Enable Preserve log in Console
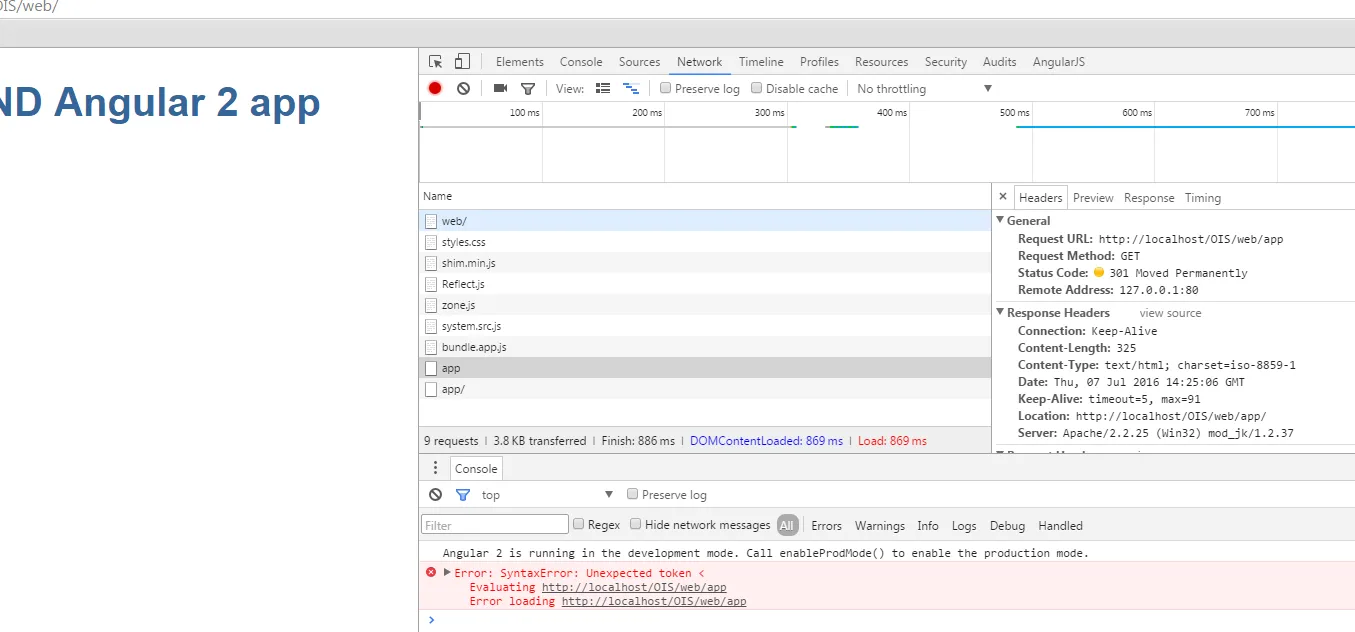The height and width of the screenshot is (632, 1355). [633, 494]
